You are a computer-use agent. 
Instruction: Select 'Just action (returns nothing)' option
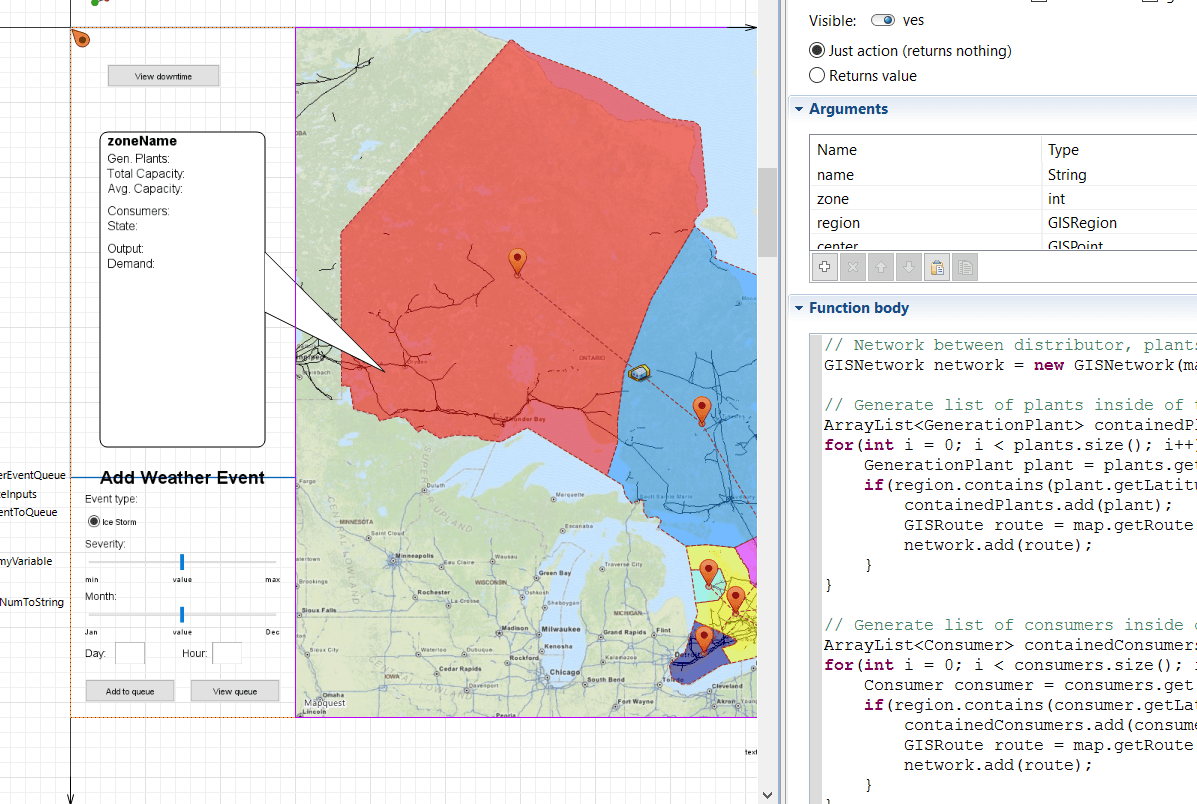tap(817, 50)
